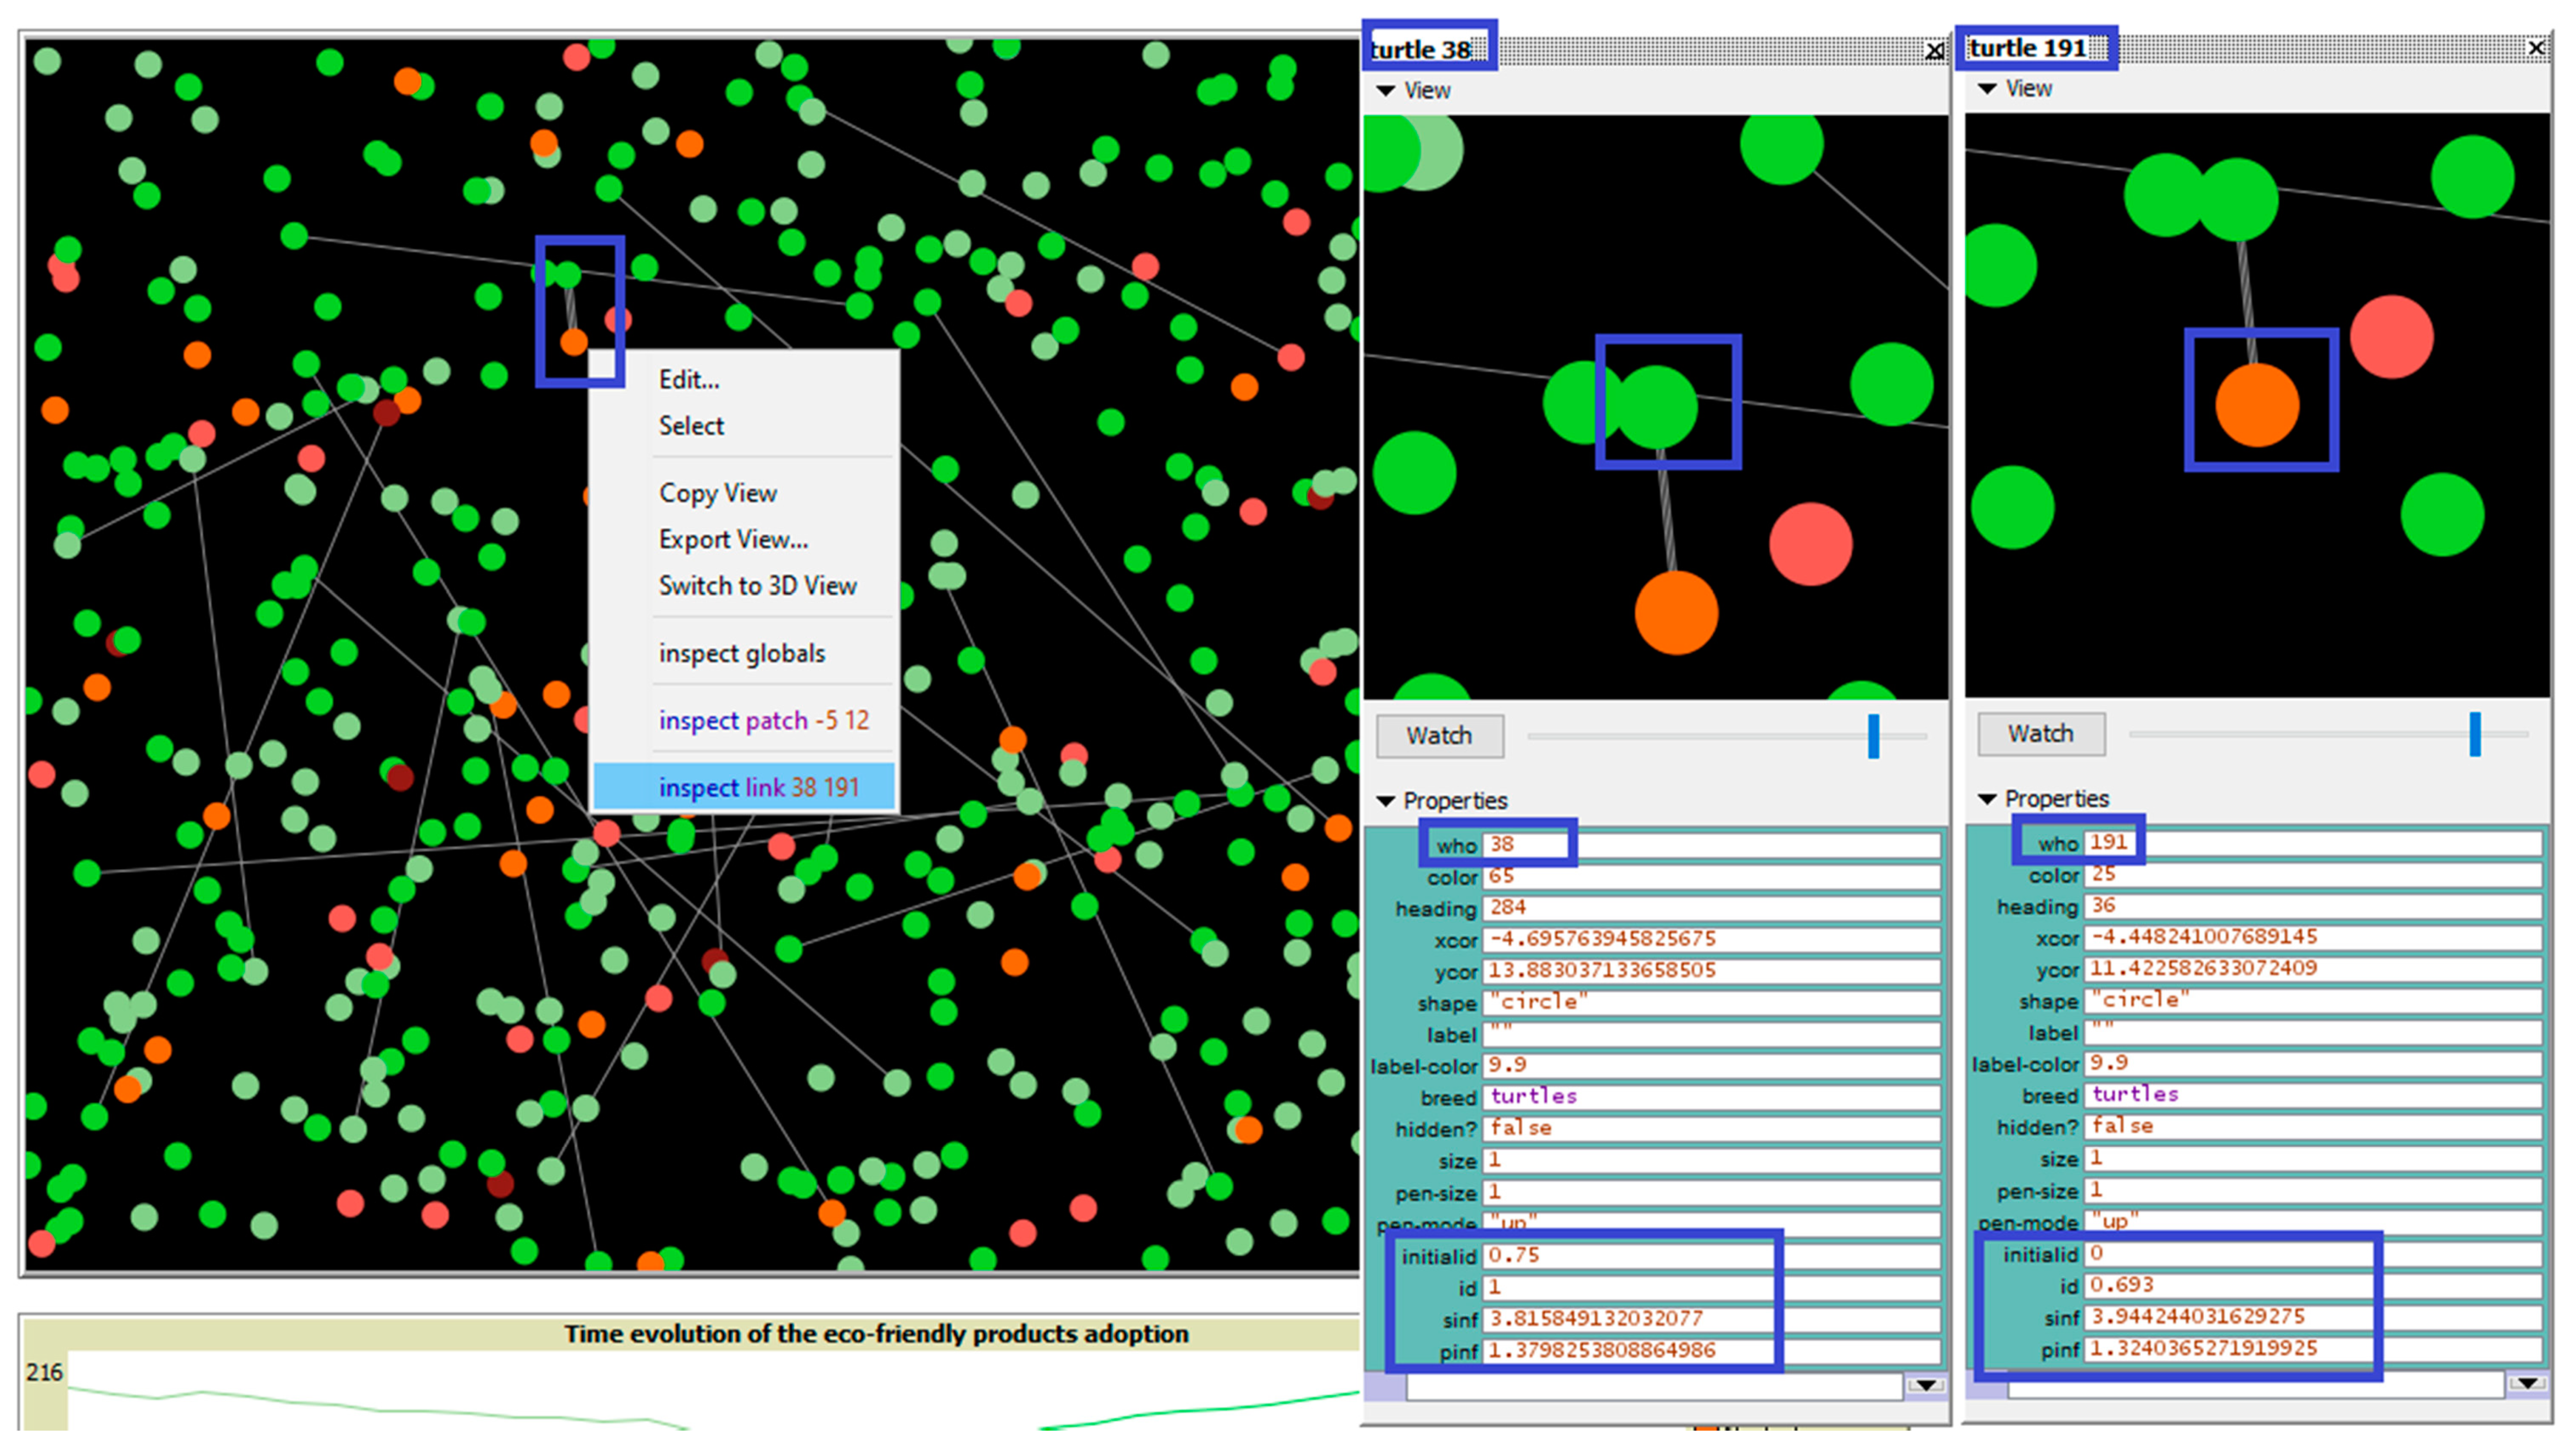
Task: Close the turtle 191 inspector window
Action: coord(2536,48)
